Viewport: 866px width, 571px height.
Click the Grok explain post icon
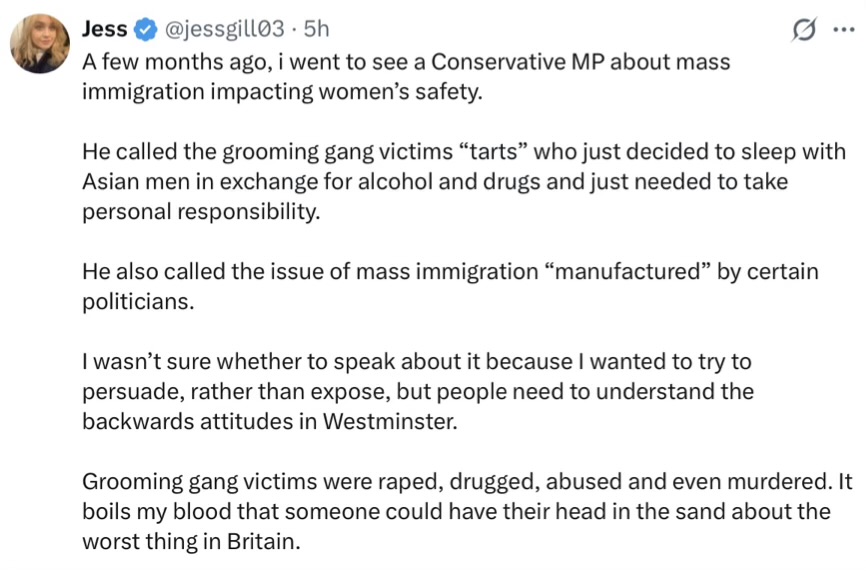point(802,33)
